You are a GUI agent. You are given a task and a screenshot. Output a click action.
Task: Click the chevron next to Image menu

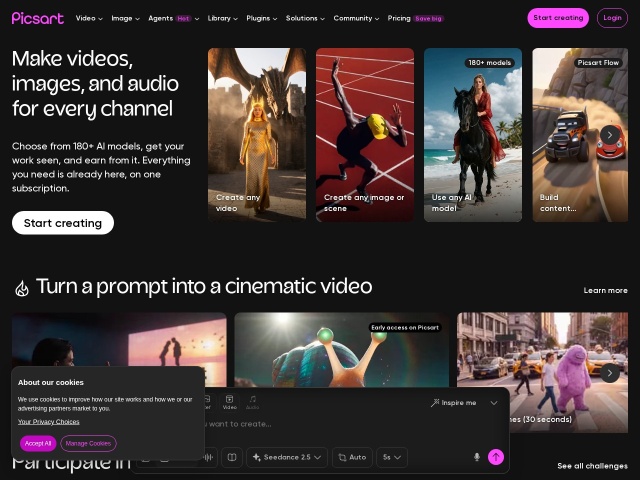[x=137, y=19]
